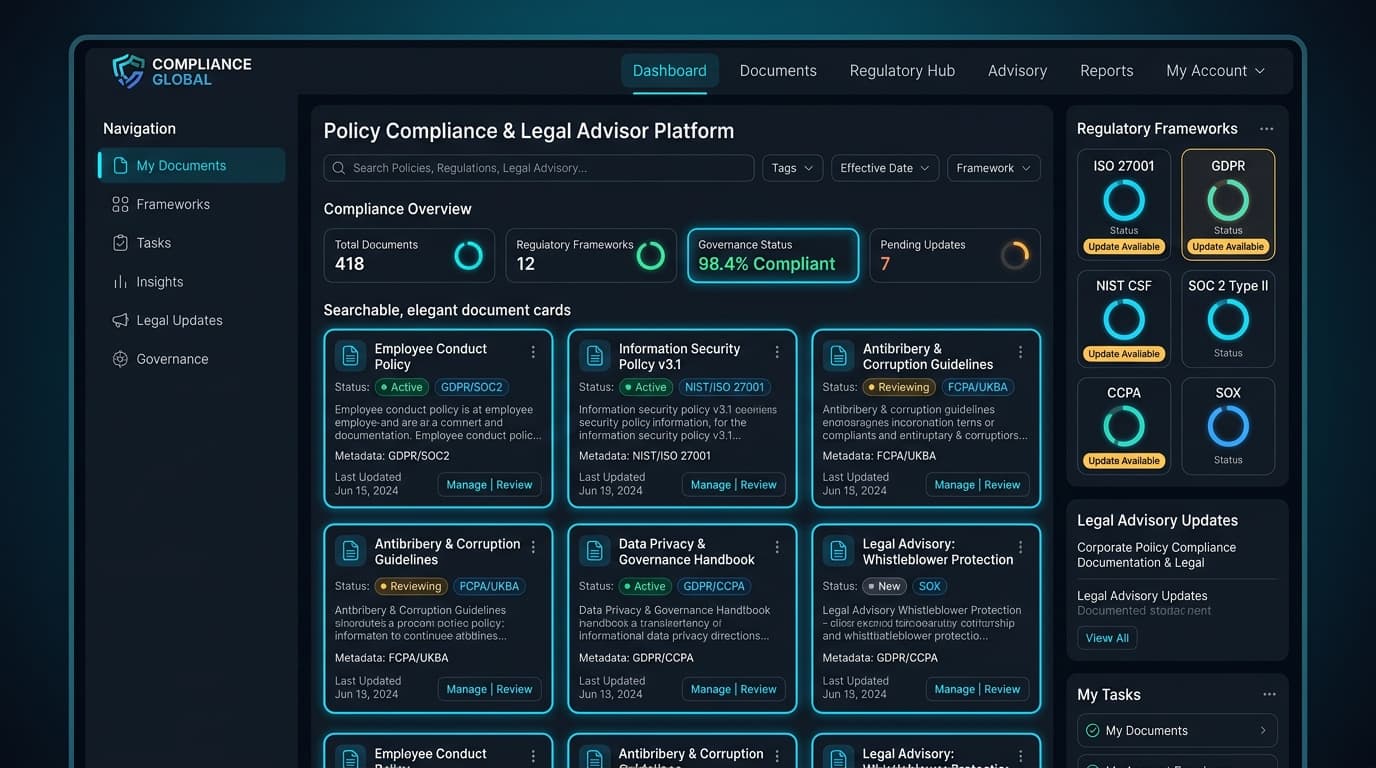Open My Tasks panel options ellipsis
The height and width of the screenshot is (768, 1376).
click(1269, 694)
